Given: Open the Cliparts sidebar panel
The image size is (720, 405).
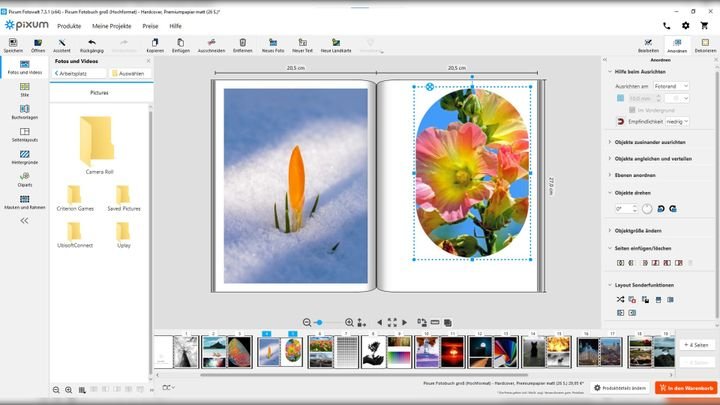Looking at the screenshot, I should pyautogui.click(x=25, y=179).
